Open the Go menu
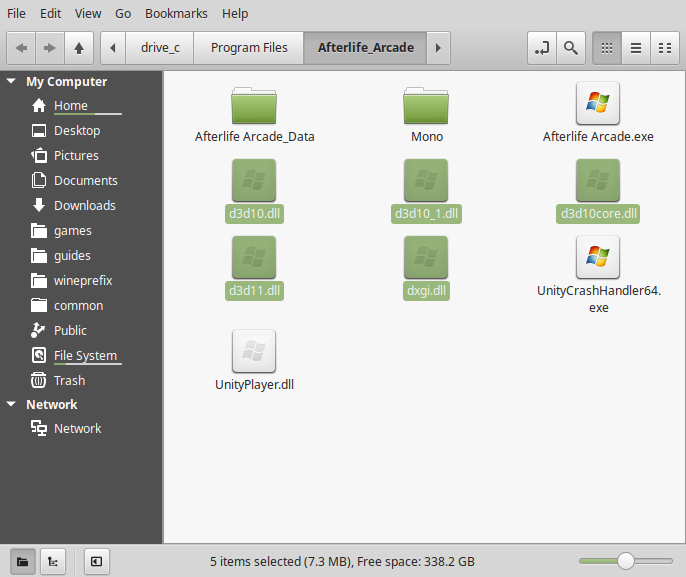686x577 pixels. click(x=123, y=14)
